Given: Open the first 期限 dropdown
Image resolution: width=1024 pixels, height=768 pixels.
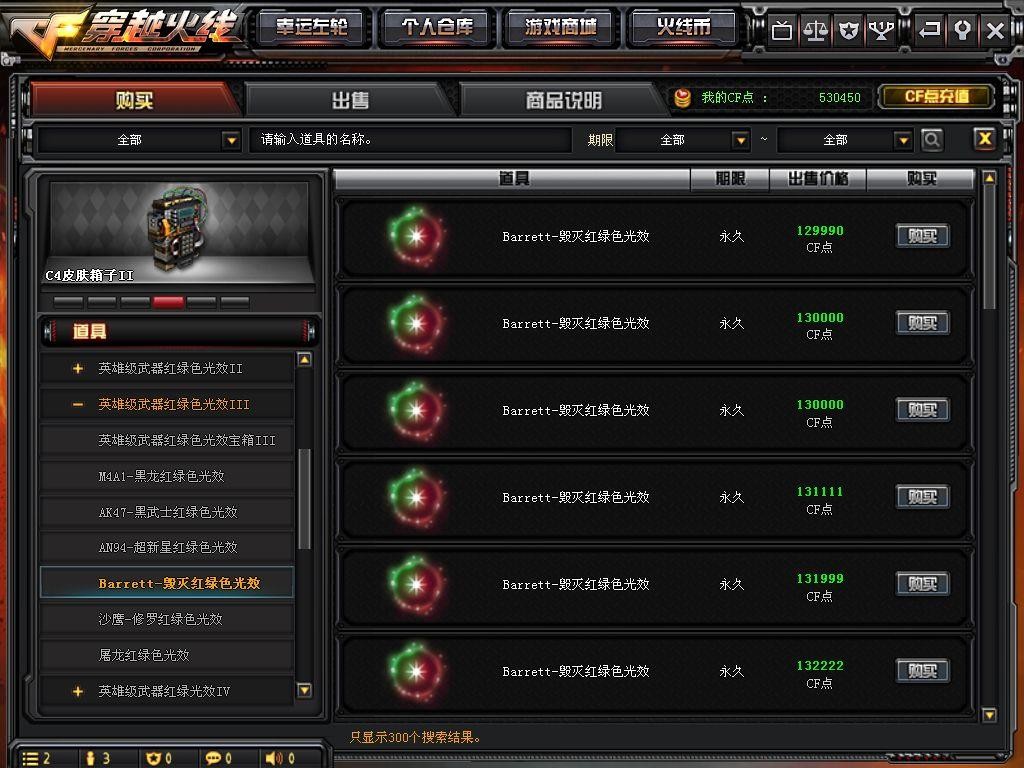Looking at the screenshot, I should coord(740,140).
